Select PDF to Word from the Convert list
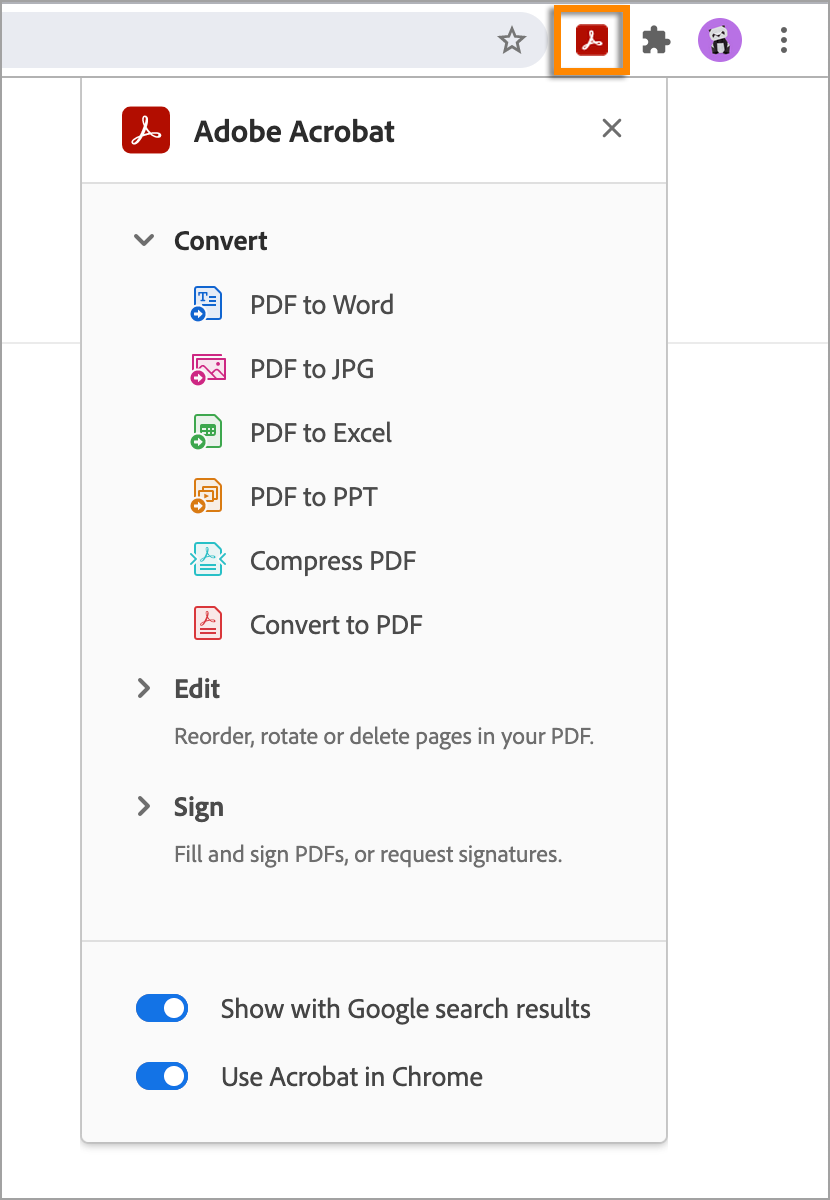Viewport: 830px width, 1200px height. point(322,304)
